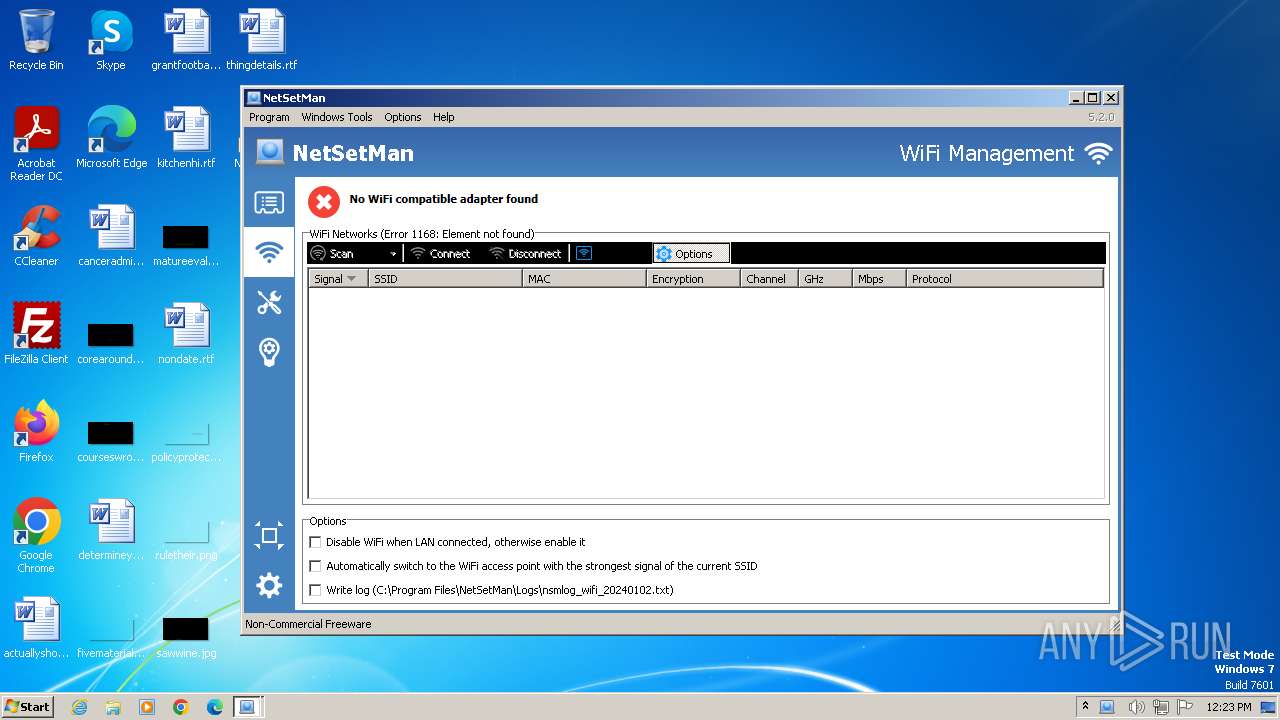Open the Settings gear sidebar icon

point(269,585)
